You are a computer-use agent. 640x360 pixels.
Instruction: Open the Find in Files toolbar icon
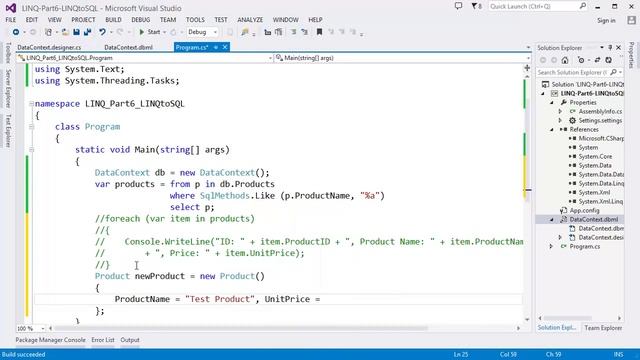244,32
